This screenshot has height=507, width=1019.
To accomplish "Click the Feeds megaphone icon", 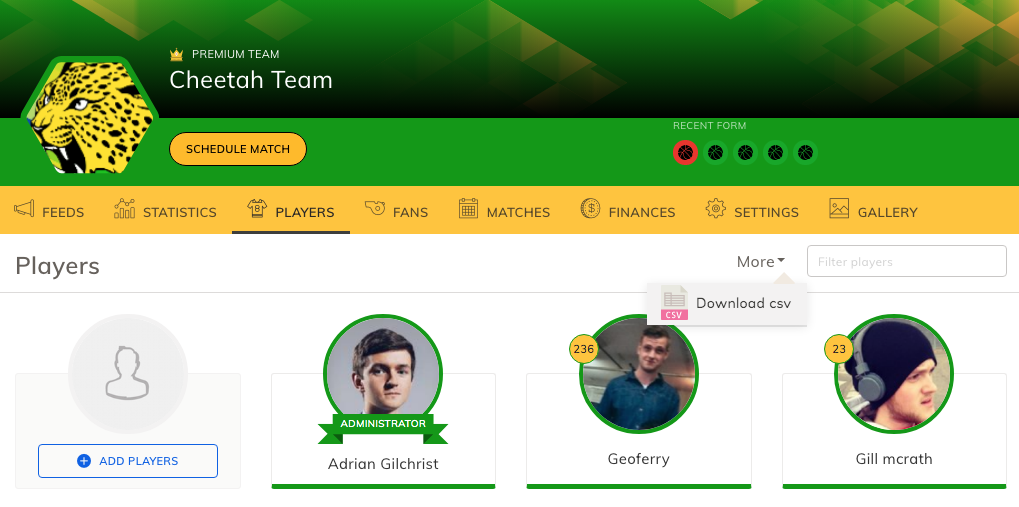I will click(24, 209).
